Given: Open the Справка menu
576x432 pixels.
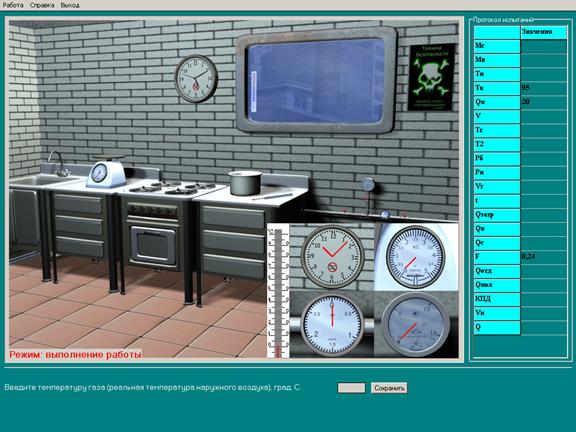Looking at the screenshot, I should pos(42,5).
